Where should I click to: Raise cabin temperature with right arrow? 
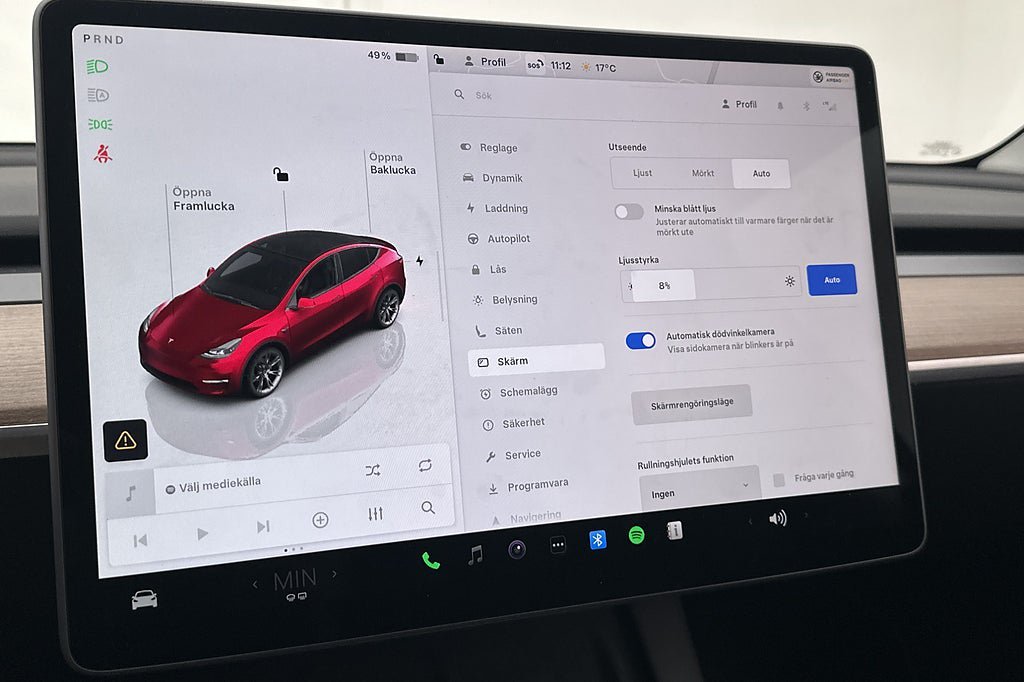(334, 574)
